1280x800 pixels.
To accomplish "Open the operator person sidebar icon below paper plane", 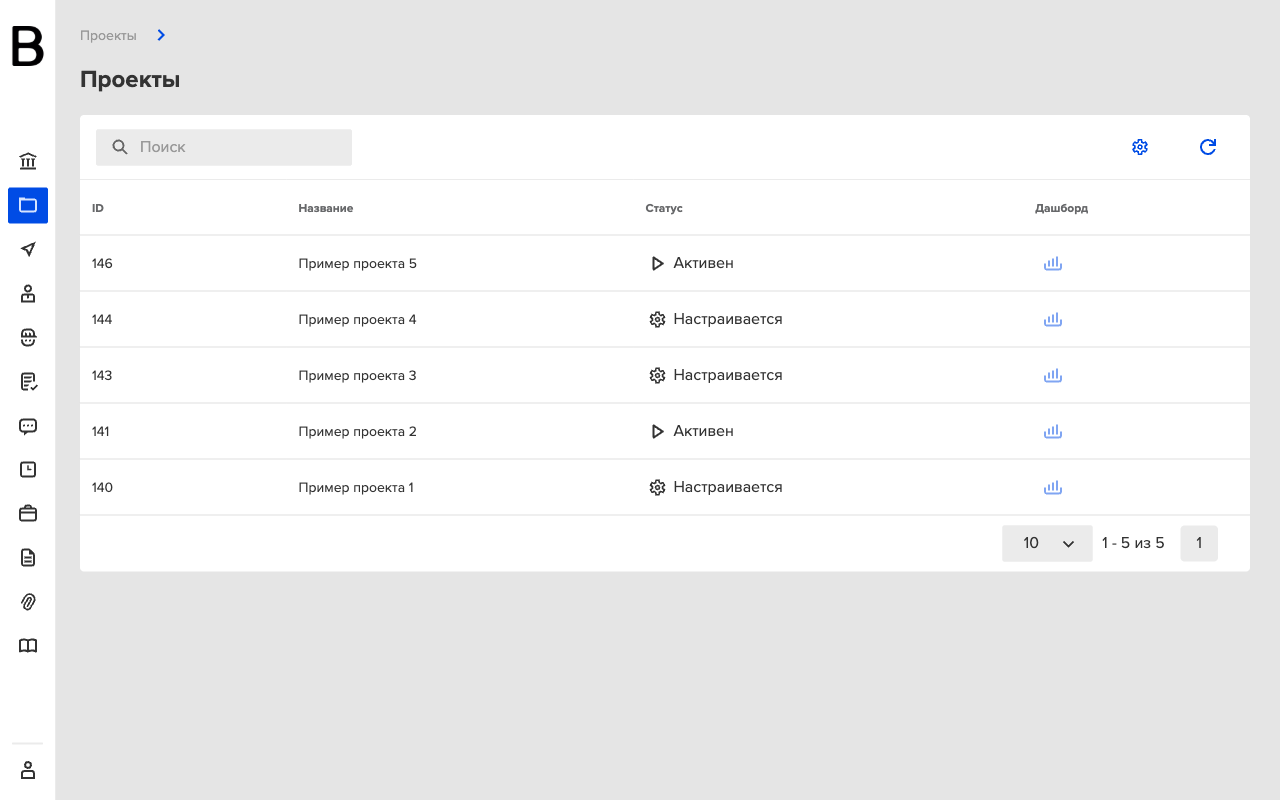I will [x=28, y=293].
